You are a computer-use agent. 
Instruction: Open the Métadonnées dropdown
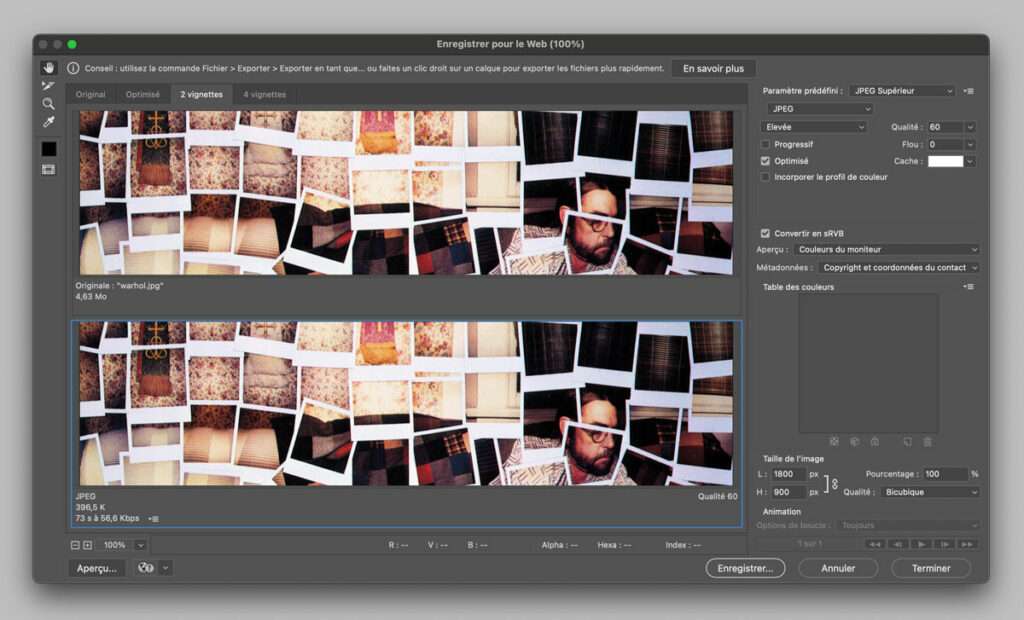899,268
